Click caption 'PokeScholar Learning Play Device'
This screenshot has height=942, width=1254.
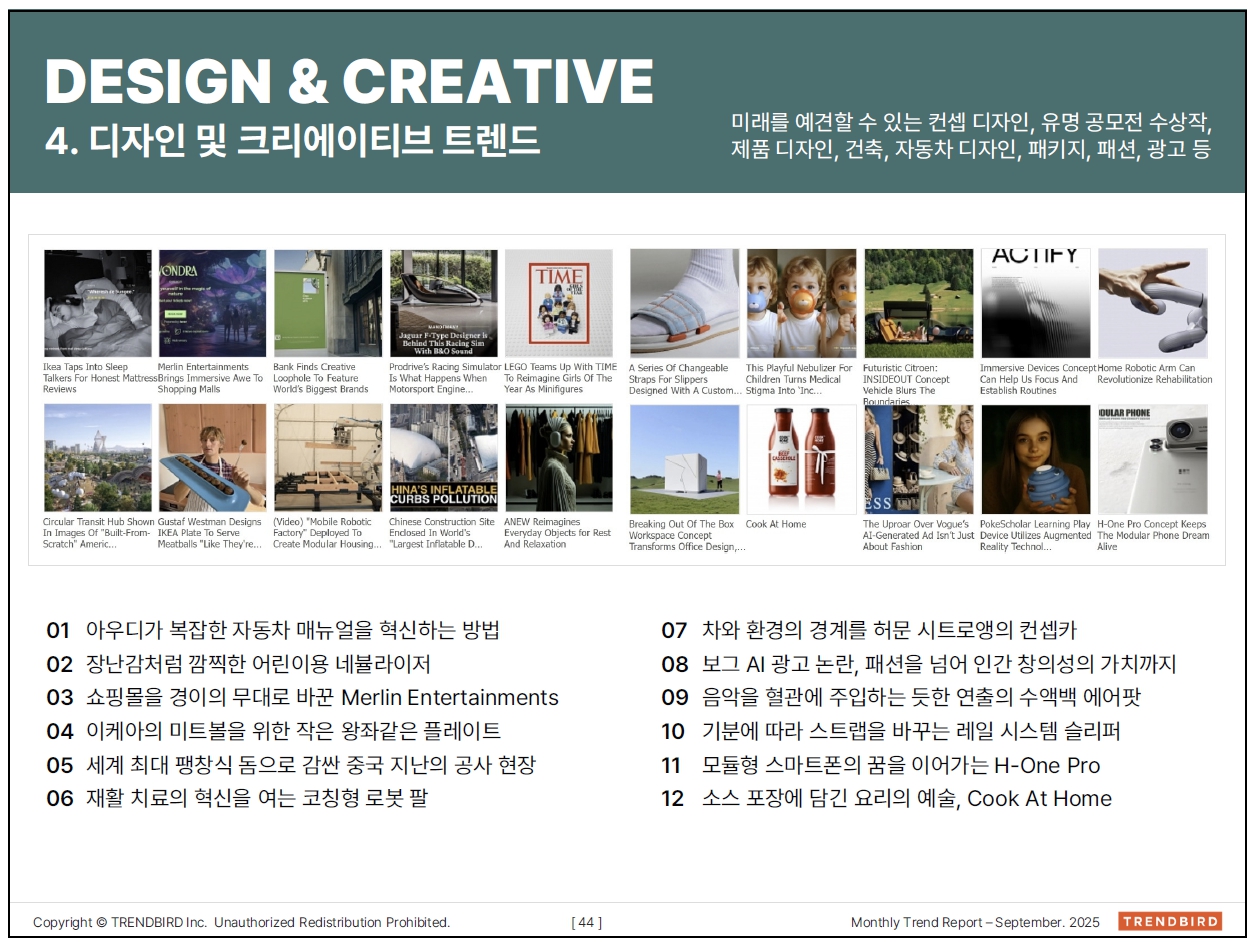1035,535
